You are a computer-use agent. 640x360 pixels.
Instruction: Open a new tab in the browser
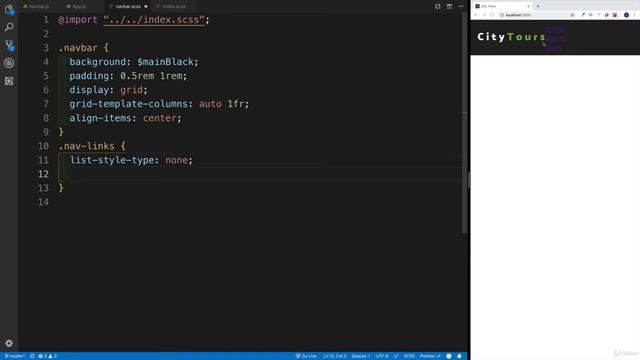click(538, 6)
